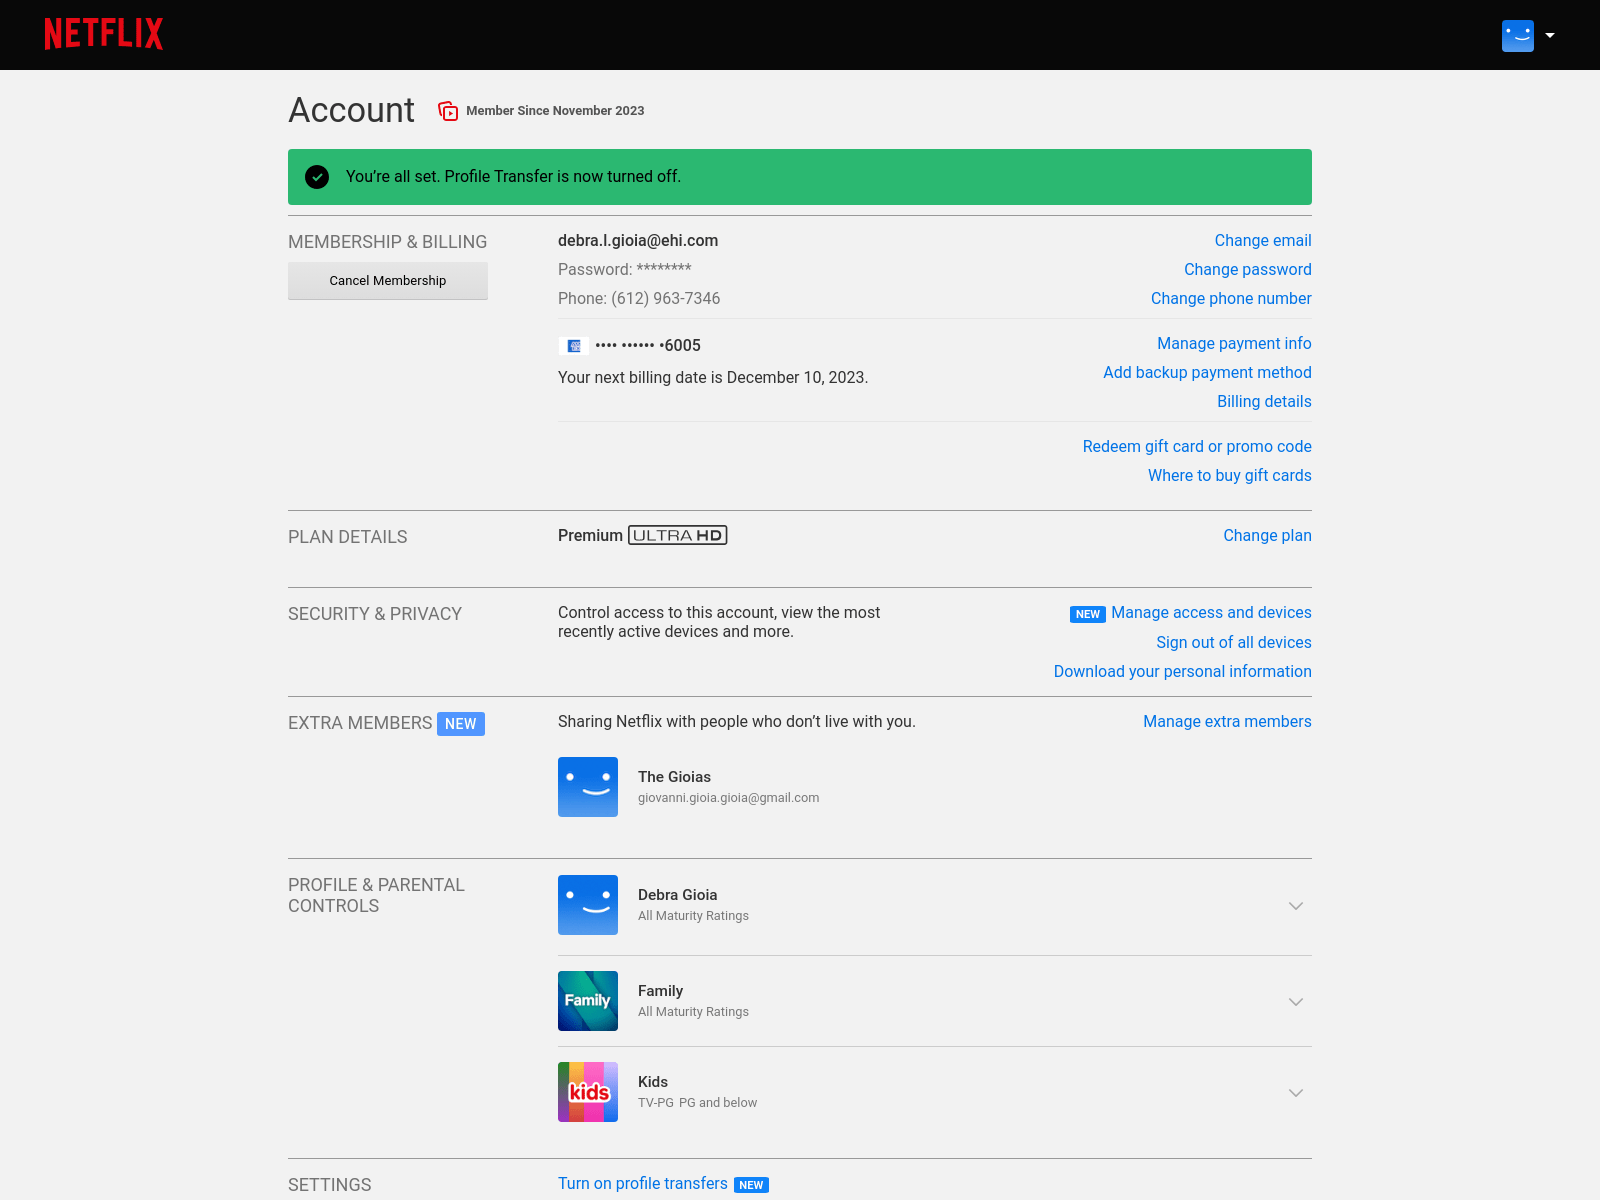
Task: Click Debra Gioia profile name
Action: pos(677,895)
